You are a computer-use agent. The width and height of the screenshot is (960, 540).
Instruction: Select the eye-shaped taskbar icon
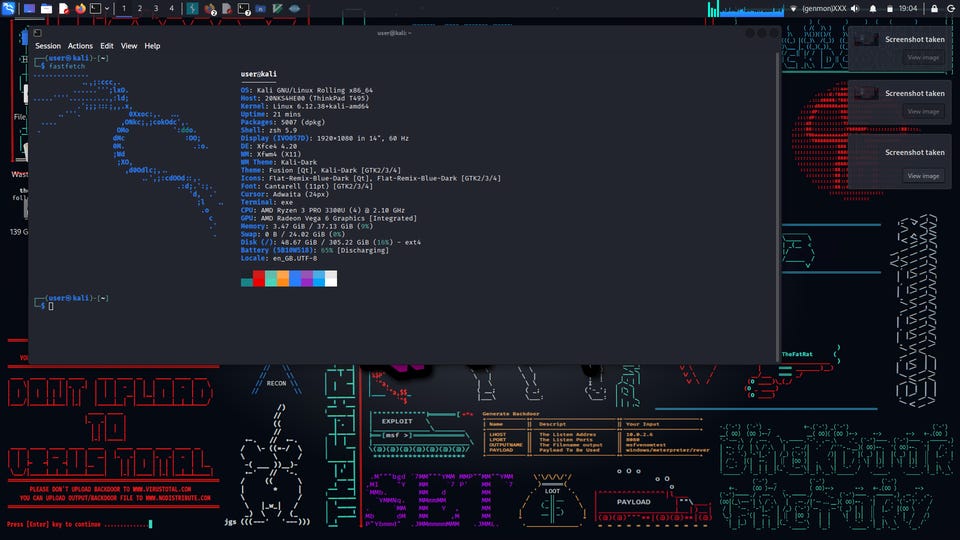point(294,9)
